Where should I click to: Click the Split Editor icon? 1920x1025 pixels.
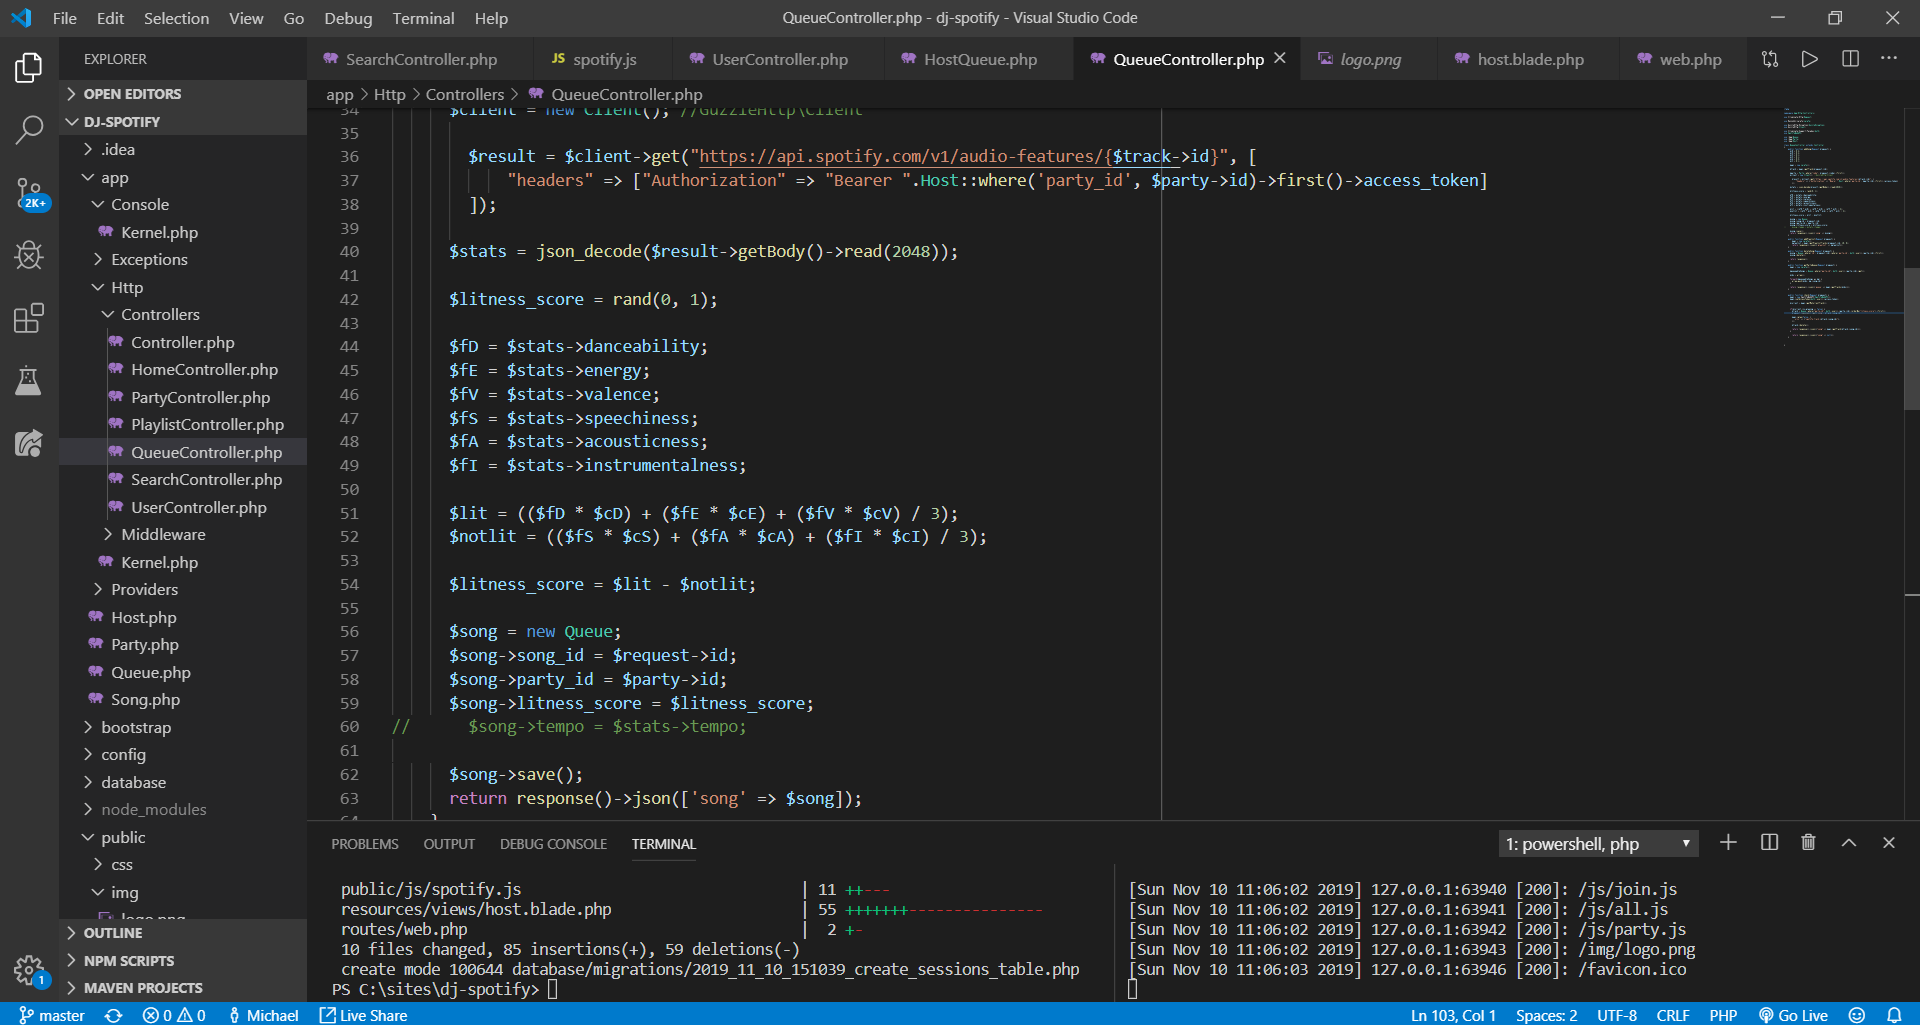[x=1850, y=59]
